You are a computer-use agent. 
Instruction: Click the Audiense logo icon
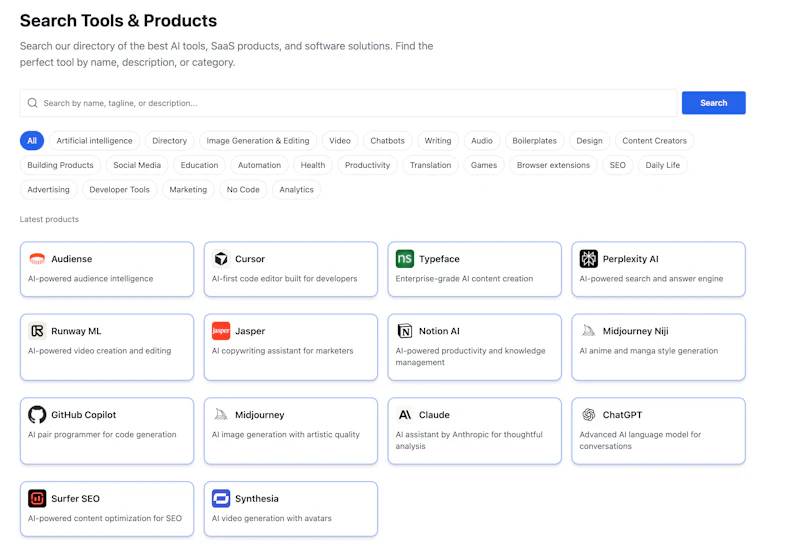(37, 259)
